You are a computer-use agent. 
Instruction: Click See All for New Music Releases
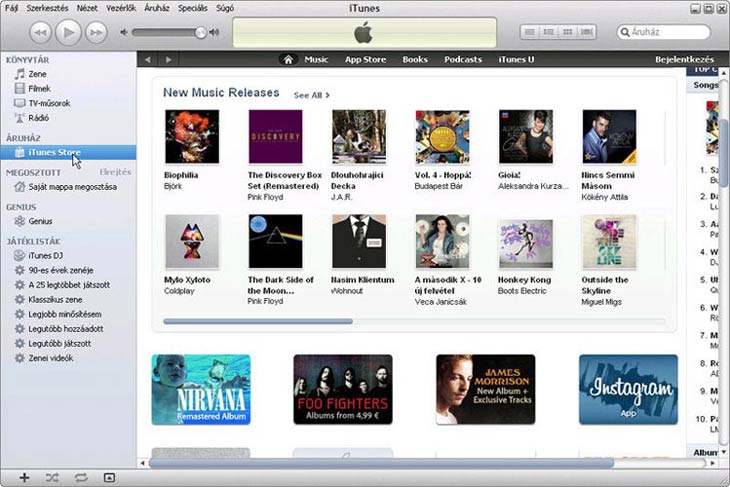pos(311,95)
